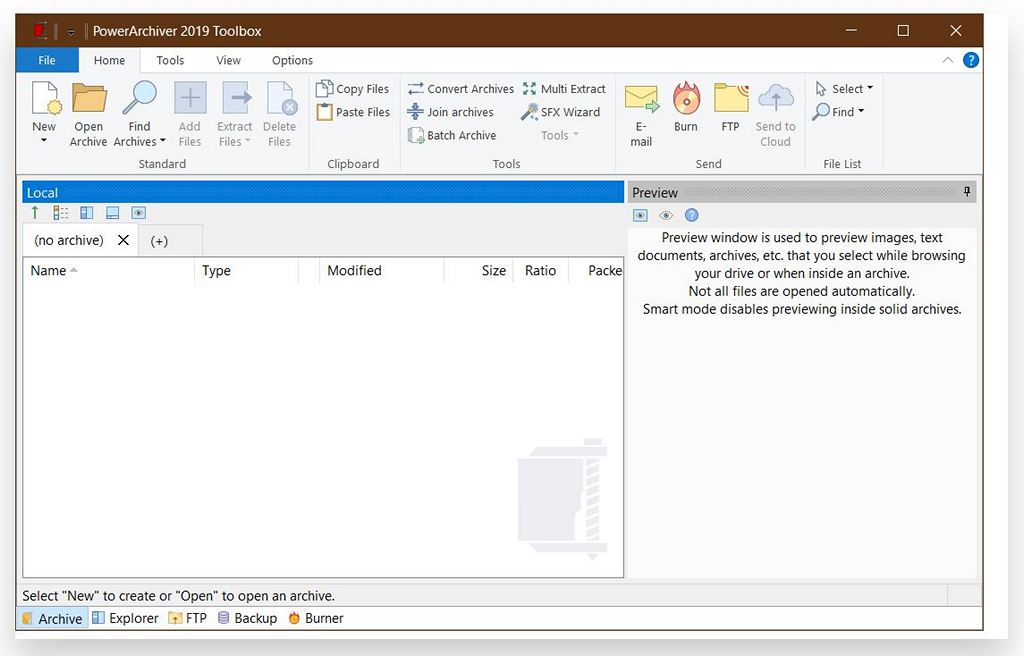Launch Multi Extract tool

(564, 89)
